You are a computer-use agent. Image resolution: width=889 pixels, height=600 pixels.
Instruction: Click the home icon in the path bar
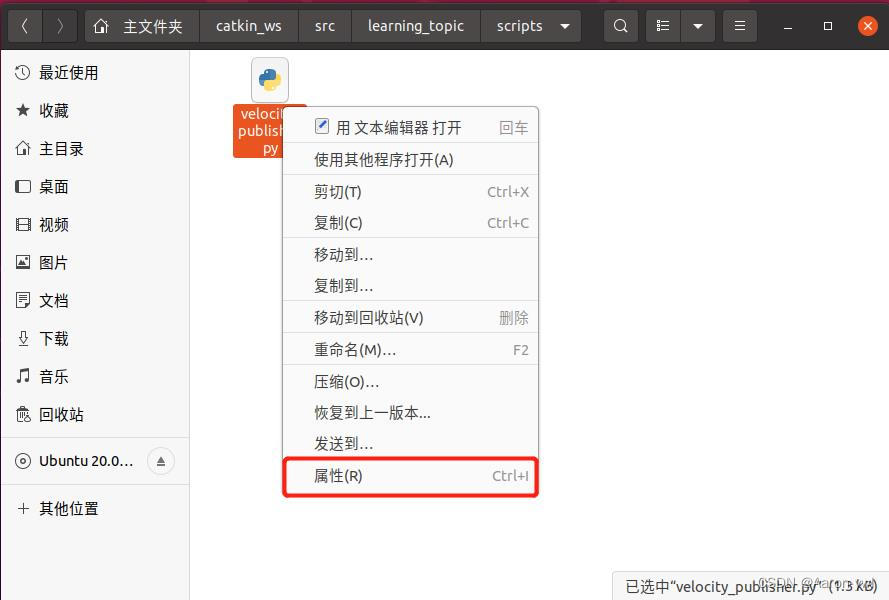click(x=101, y=26)
